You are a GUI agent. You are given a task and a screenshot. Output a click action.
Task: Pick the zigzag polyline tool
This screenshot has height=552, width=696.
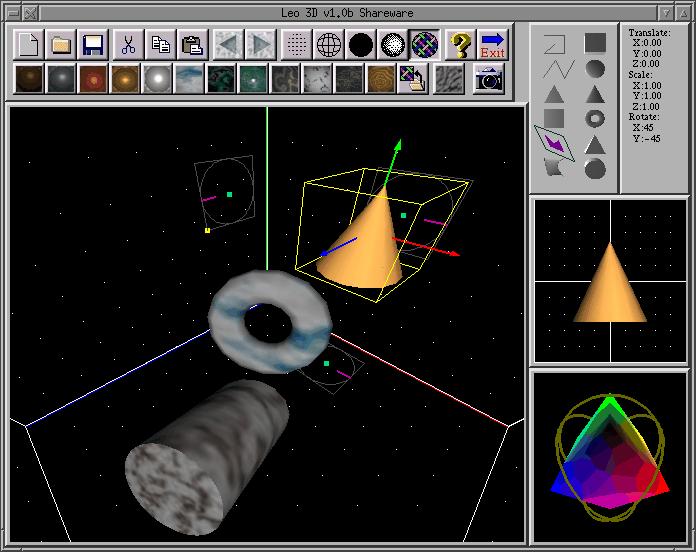(x=554, y=69)
